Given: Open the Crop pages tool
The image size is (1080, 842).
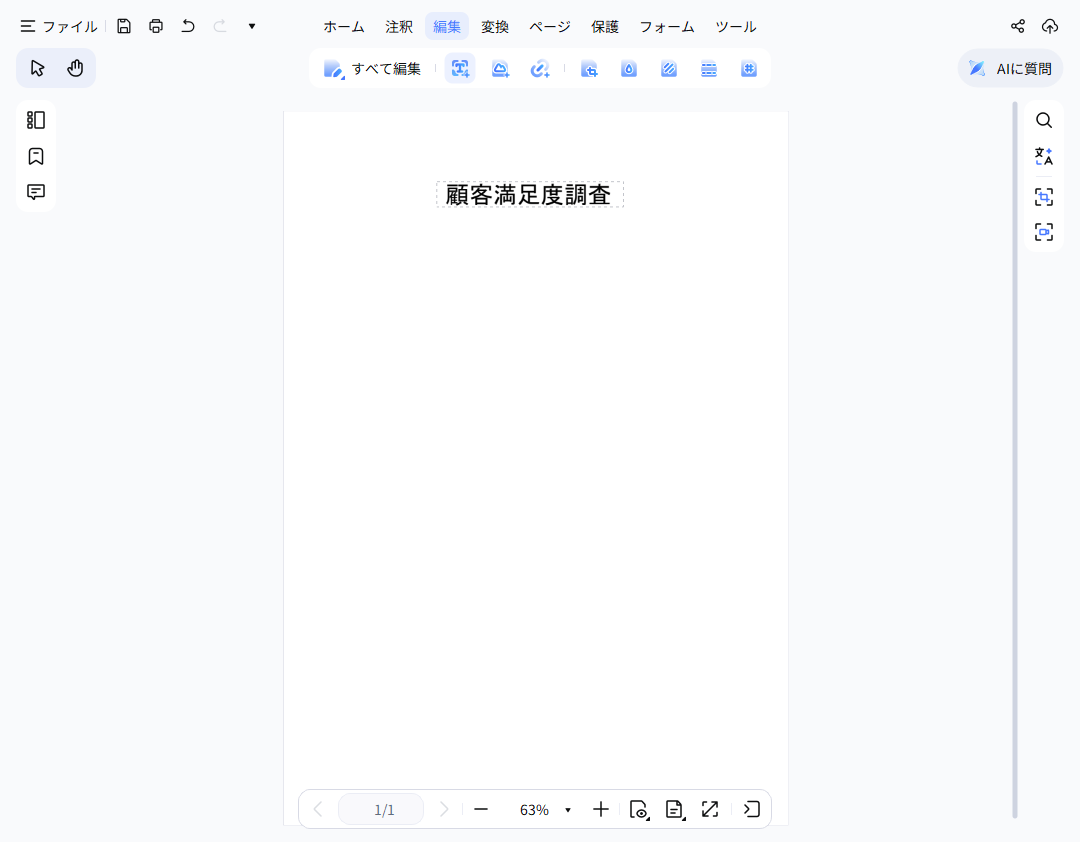Looking at the screenshot, I should (590, 68).
